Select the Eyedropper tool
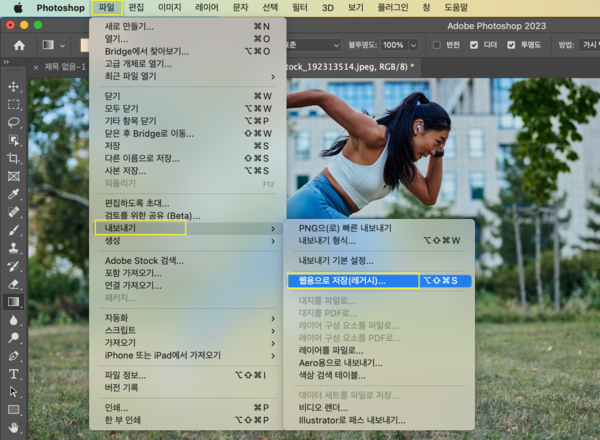600x440 pixels. [x=14, y=194]
